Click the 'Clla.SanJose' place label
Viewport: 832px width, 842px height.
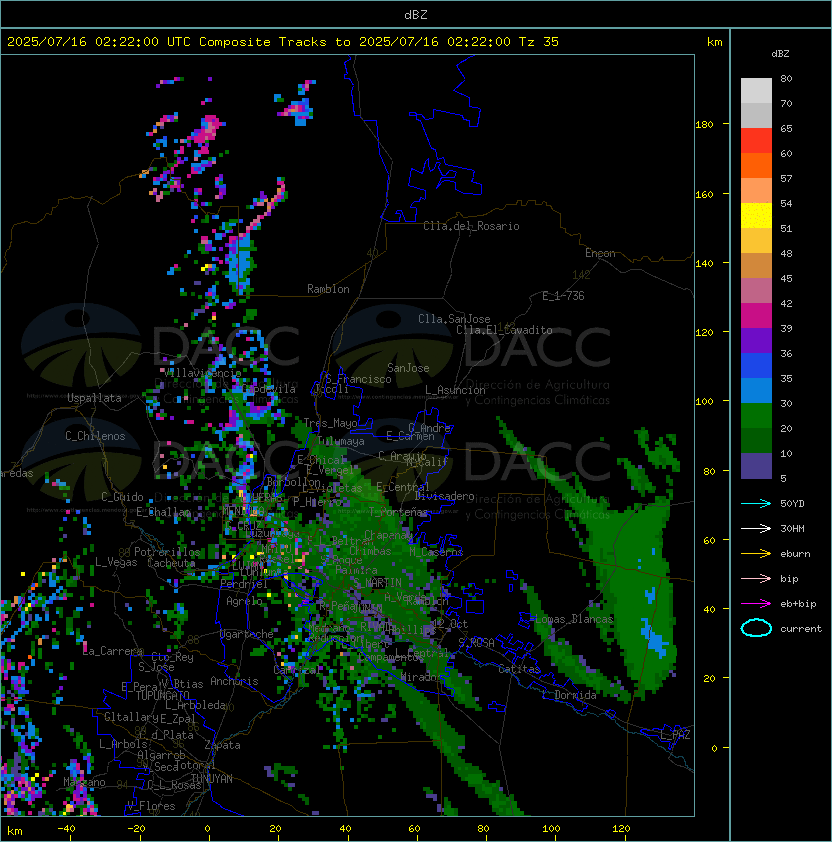pyautogui.click(x=454, y=319)
